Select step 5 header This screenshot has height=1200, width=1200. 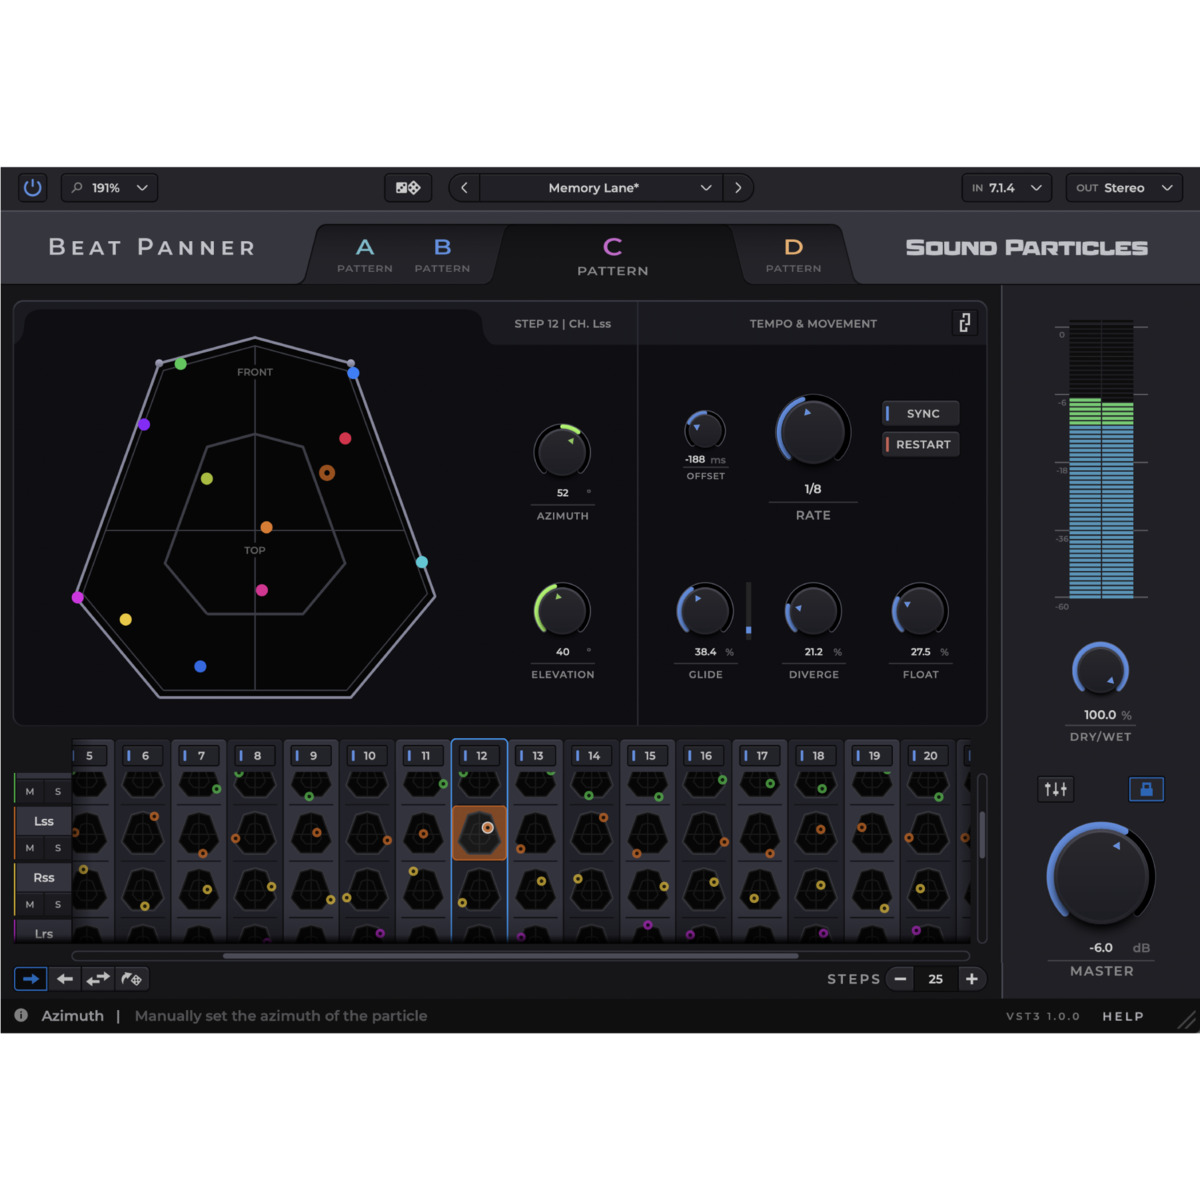tap(89, 755)
